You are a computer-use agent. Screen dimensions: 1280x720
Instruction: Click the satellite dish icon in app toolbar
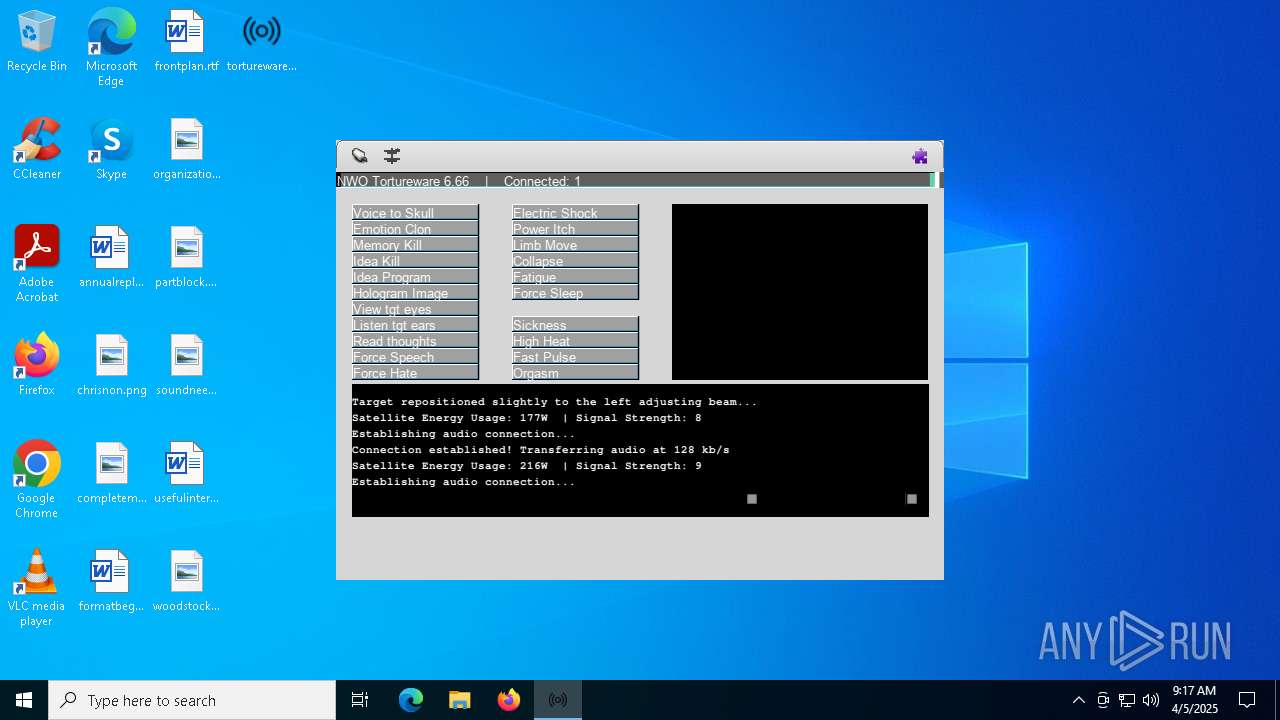359,155
